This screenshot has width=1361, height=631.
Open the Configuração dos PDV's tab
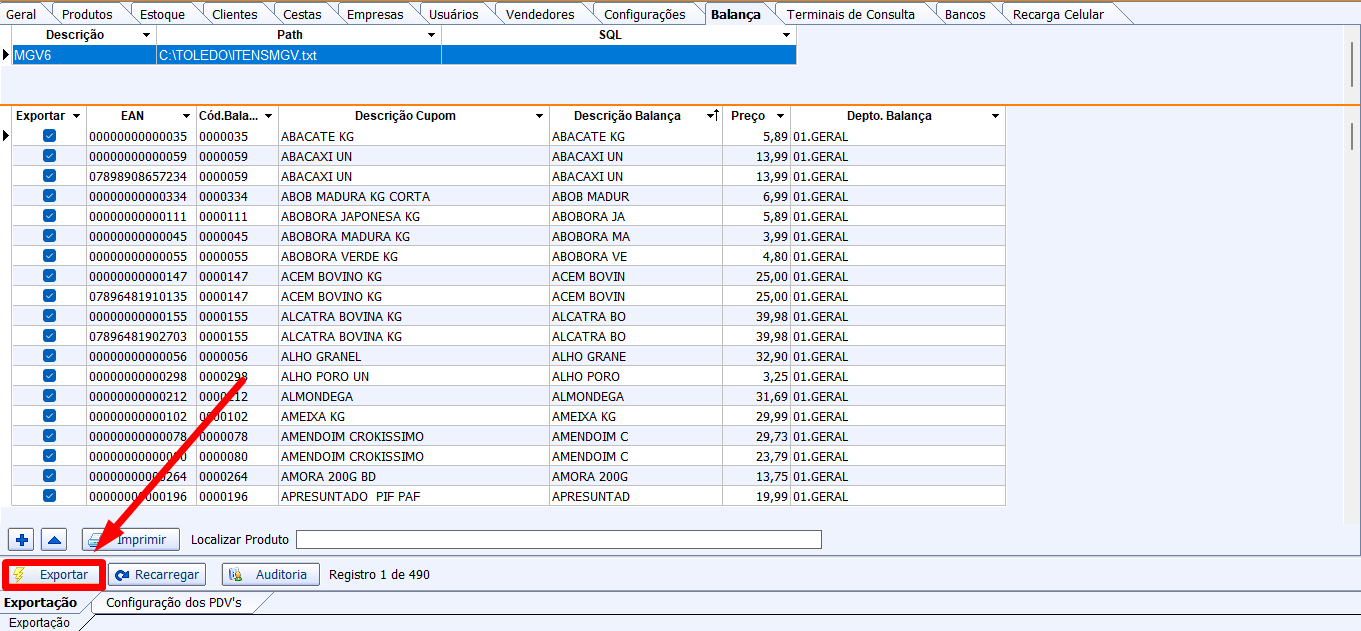174,603
